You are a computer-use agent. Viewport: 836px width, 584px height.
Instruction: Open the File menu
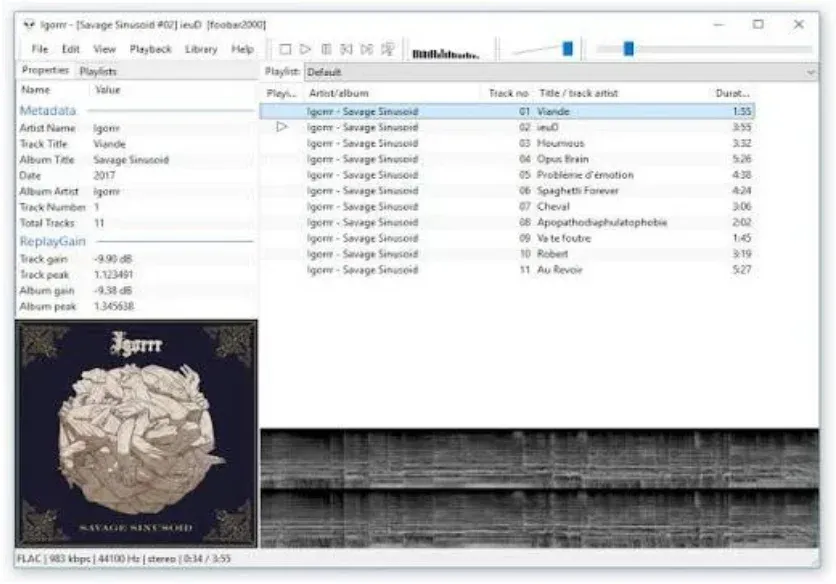pyautogui.click(x=39, y=49)
